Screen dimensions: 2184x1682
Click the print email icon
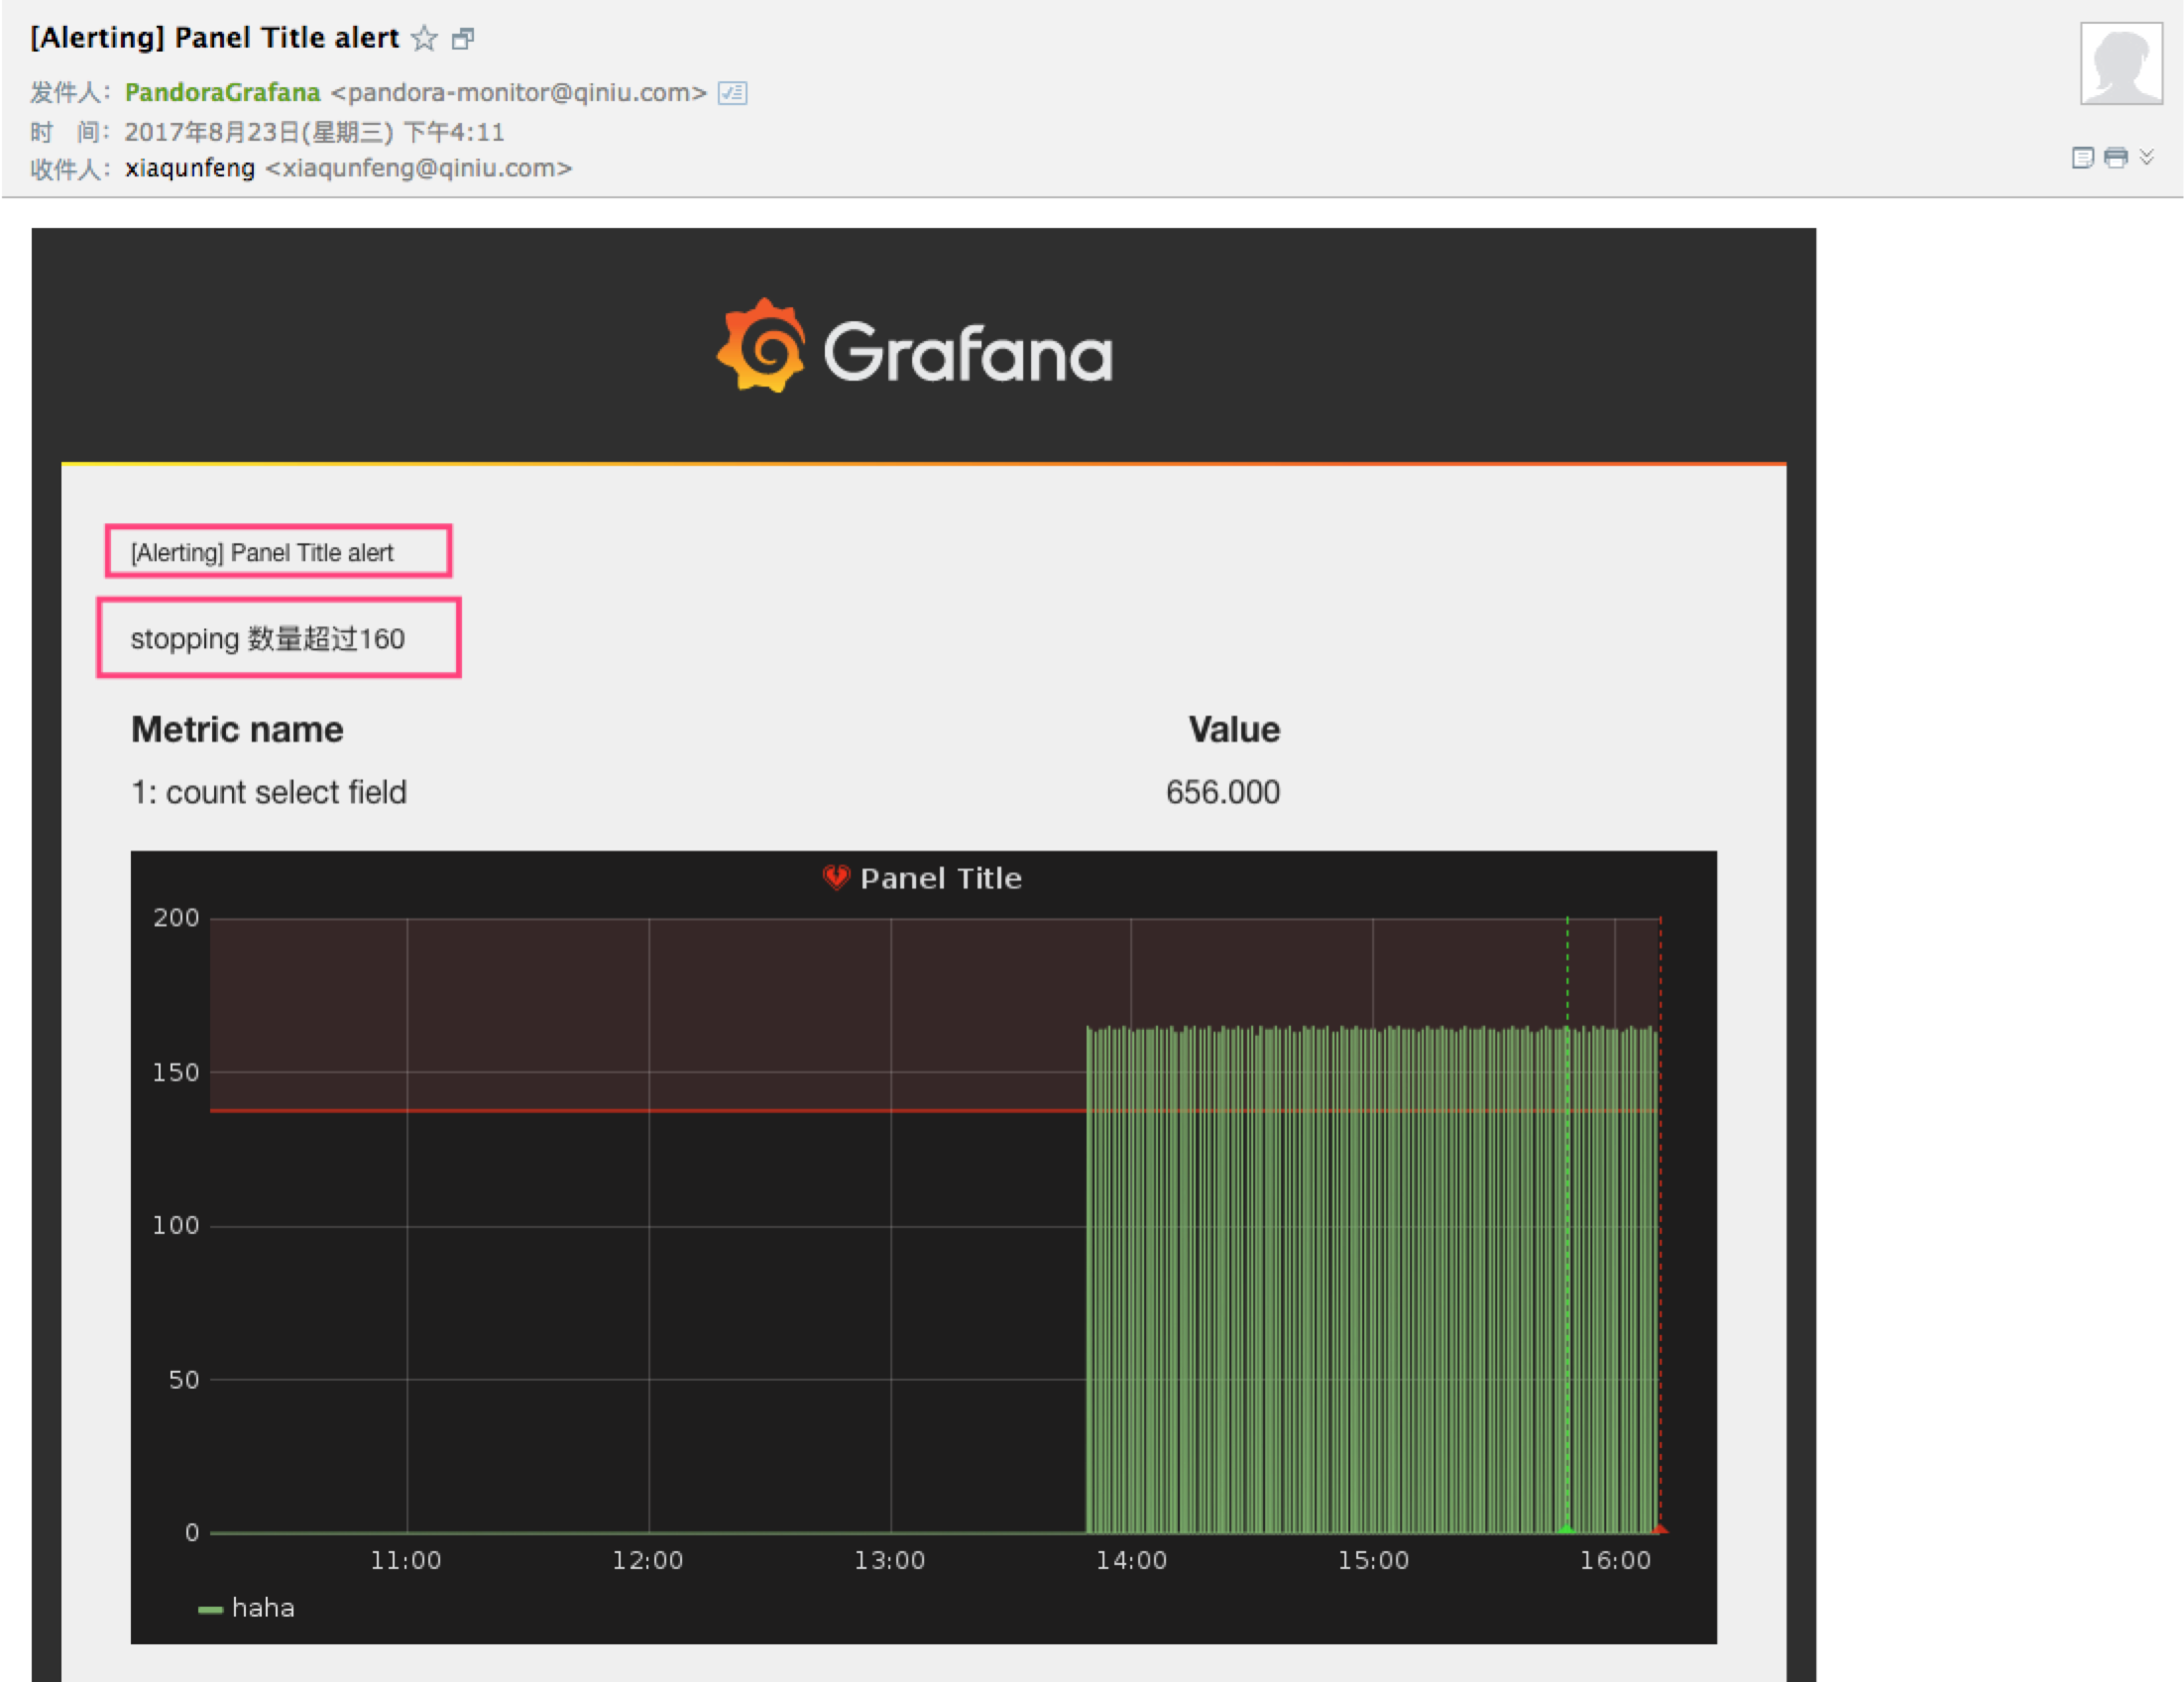tap(2116, 158)
